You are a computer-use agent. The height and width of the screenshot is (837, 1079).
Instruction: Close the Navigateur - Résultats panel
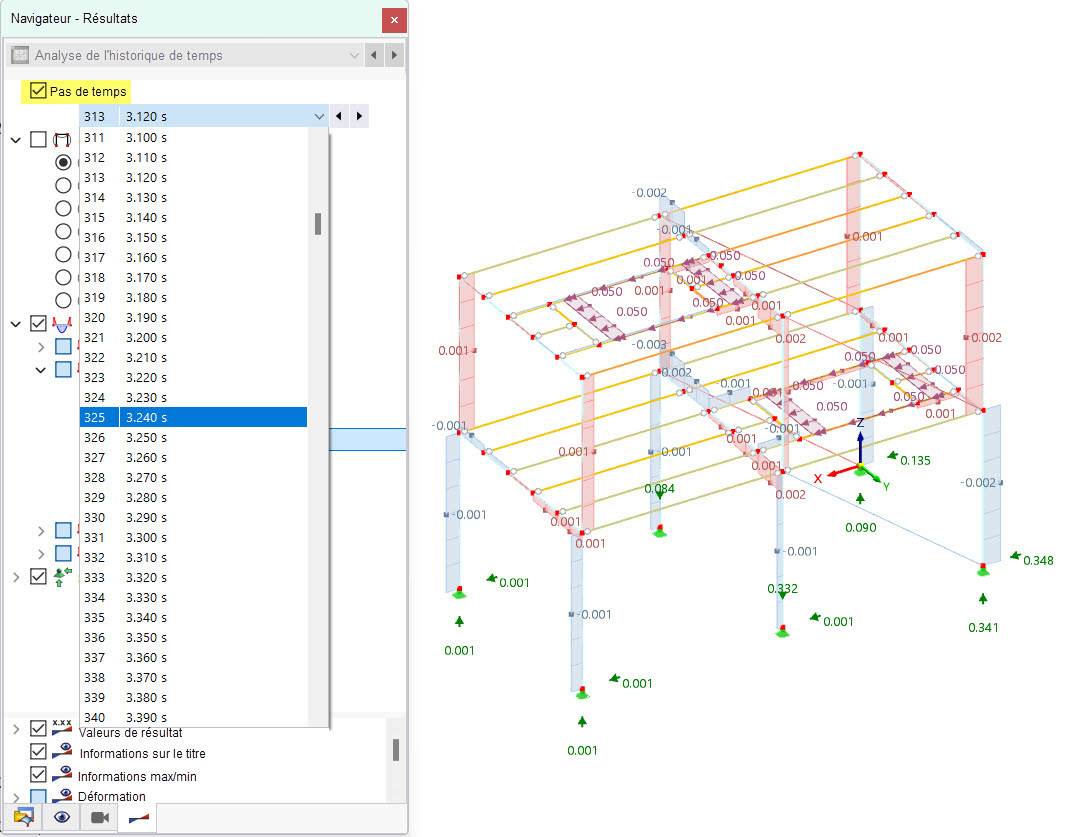(x=394, y=20)
